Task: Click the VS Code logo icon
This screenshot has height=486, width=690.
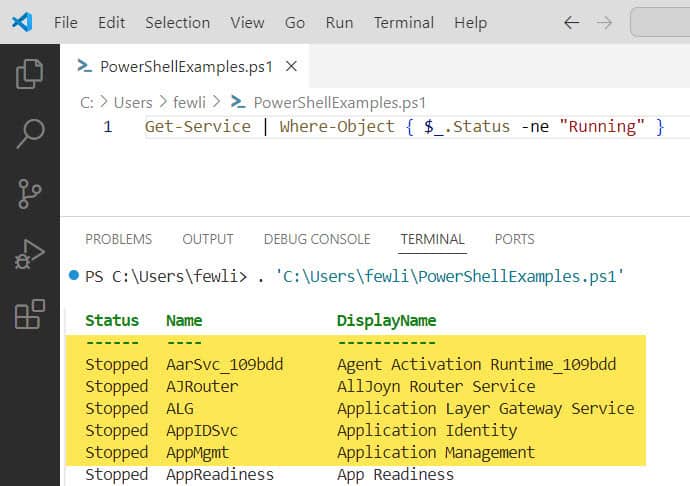Action: [x=22, y=22]
